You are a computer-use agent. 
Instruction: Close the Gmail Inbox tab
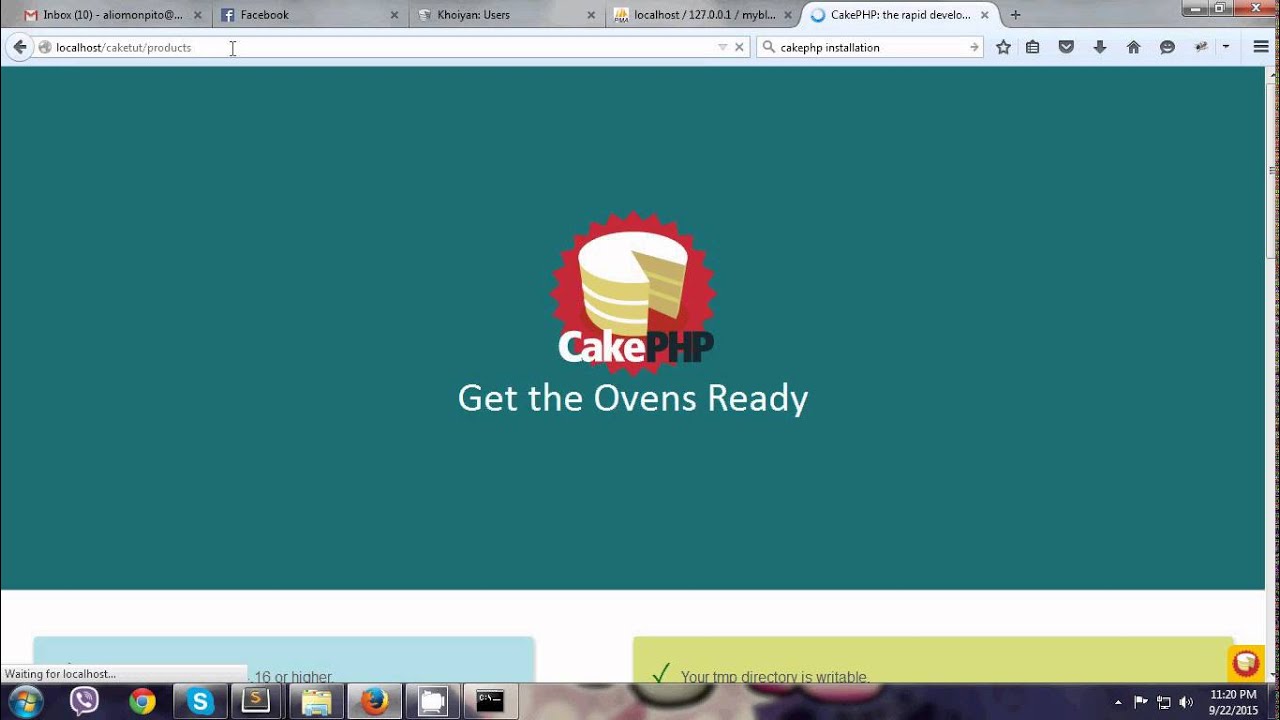coord(197,15)
